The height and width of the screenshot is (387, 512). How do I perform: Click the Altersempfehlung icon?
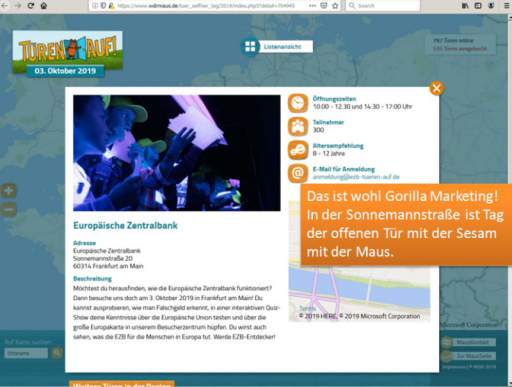(x=298, y=150)
